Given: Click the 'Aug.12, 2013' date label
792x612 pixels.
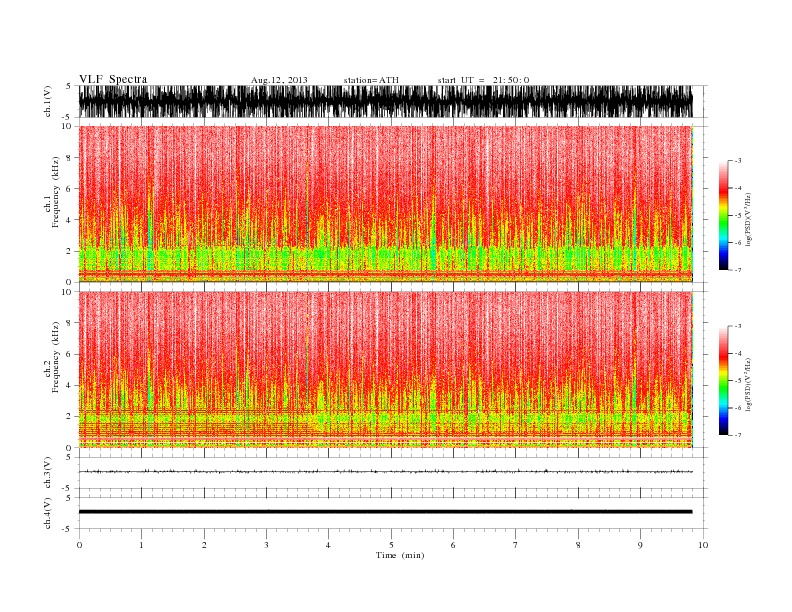Looking at the screenshot, I should coord(279,80).
